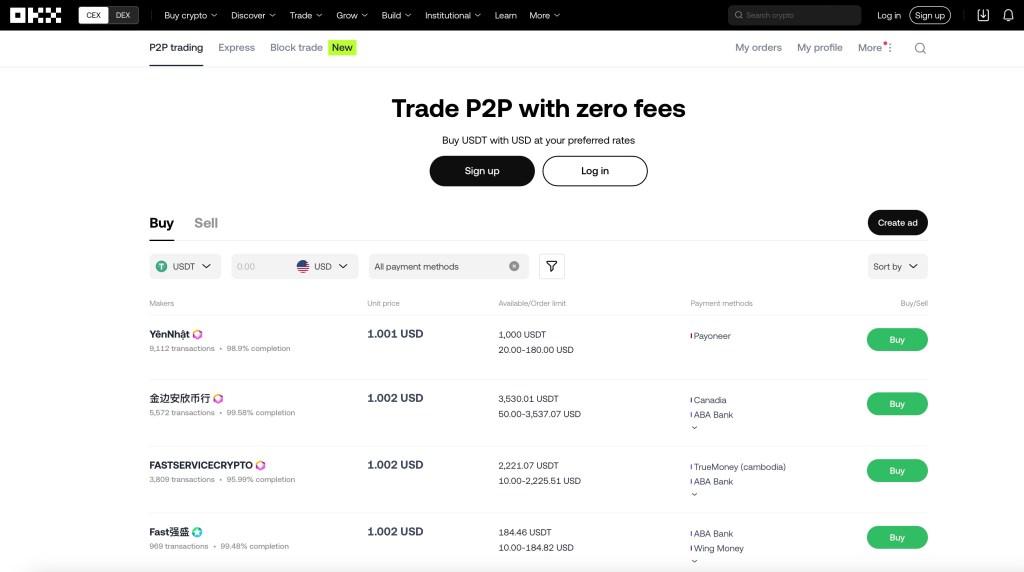Open the notifications bell
The image size is (1024, 572).
[x=1008, y=15]
